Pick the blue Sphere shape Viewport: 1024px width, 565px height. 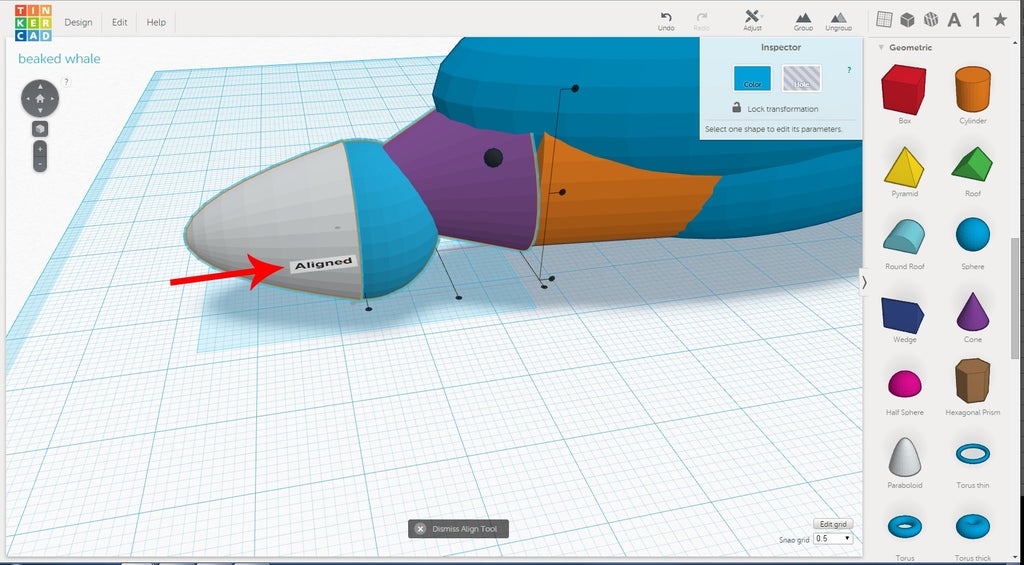tap(972, 234)
